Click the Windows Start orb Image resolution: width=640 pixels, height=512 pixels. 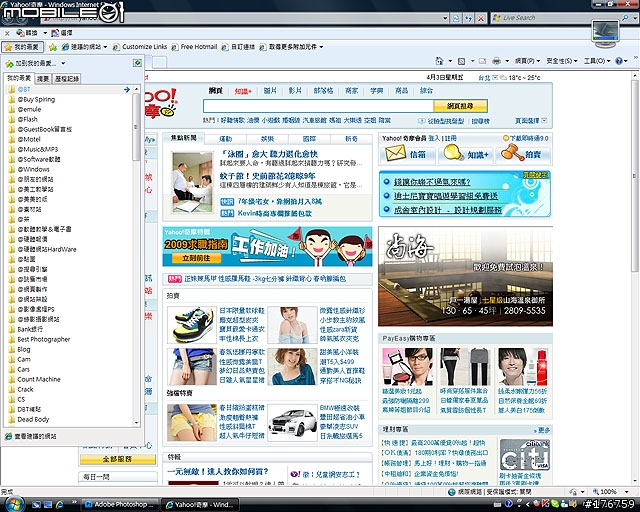[14, 504]
